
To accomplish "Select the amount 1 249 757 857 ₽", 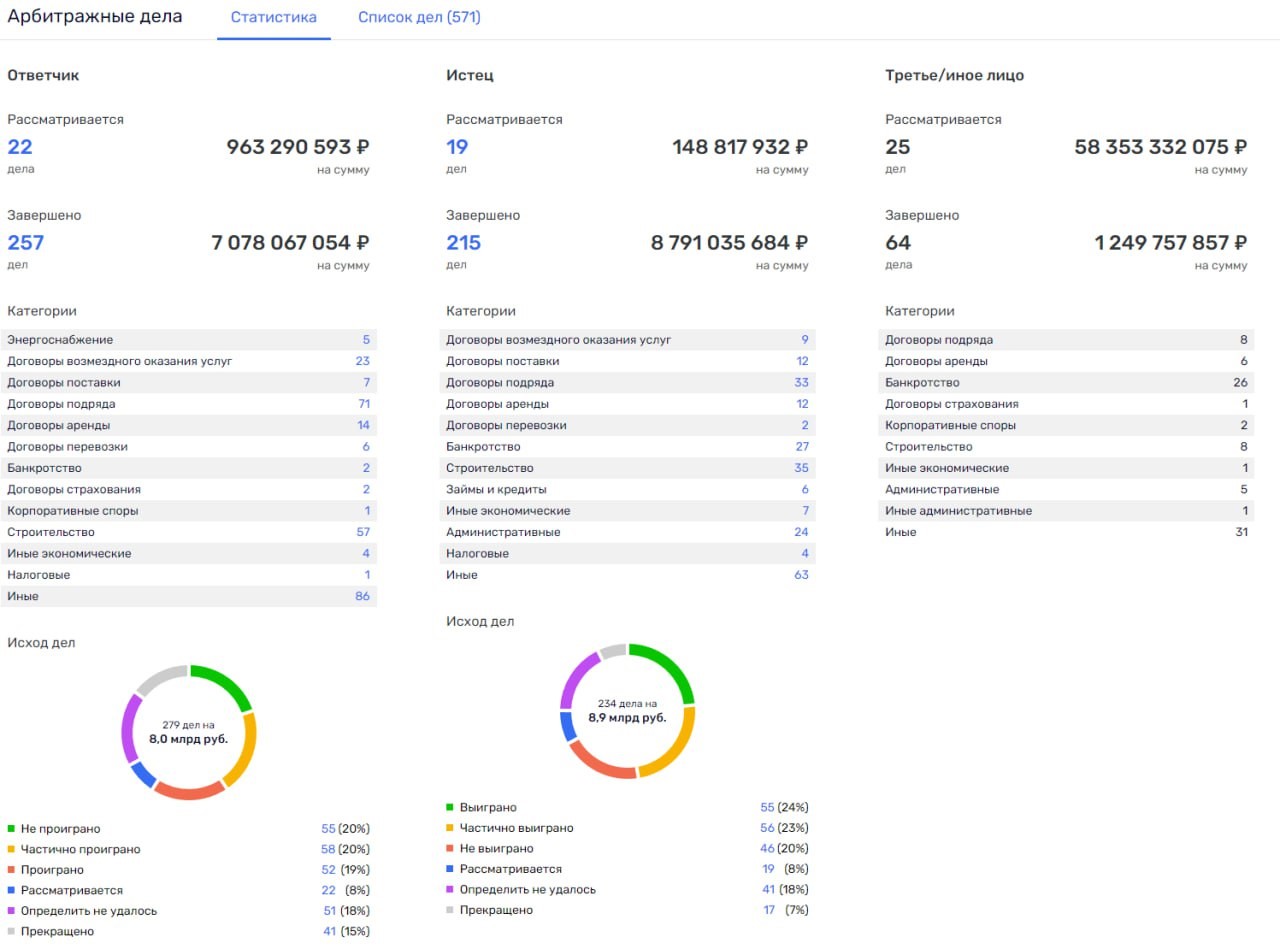I will point(1171,243).
